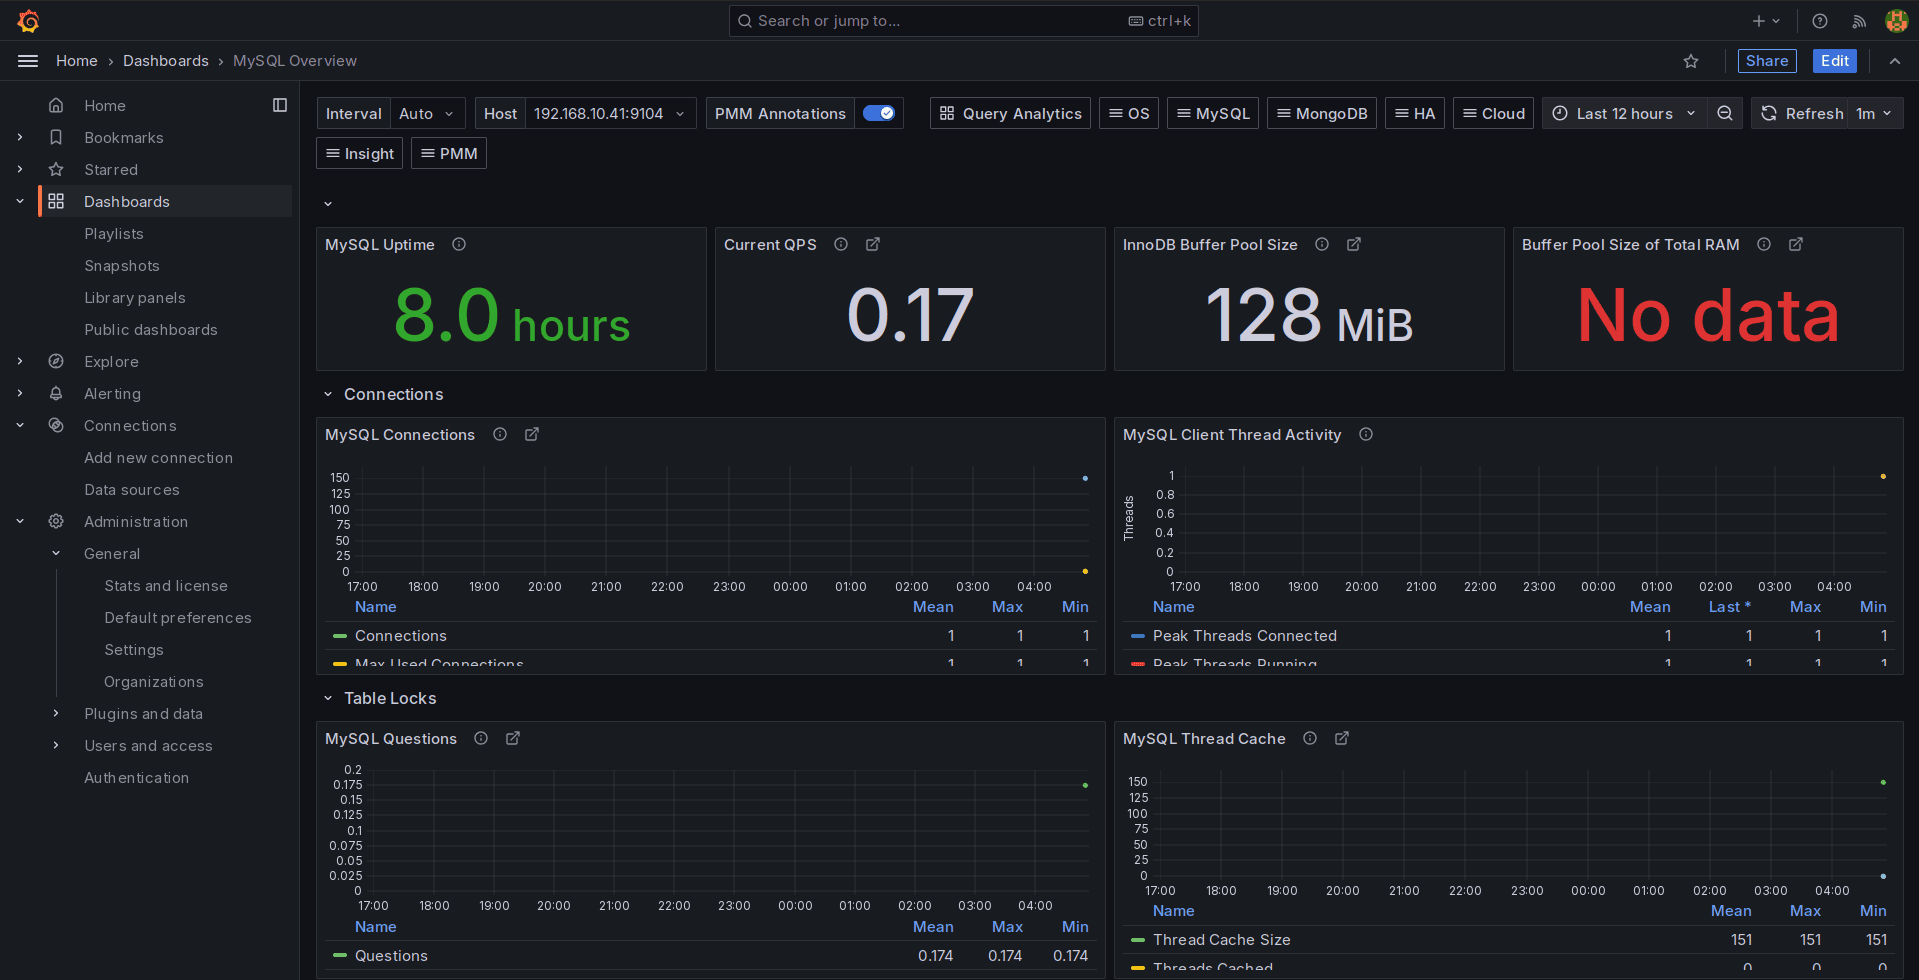Toggle Peak Threads Connected series visibility

[1245, 635]
